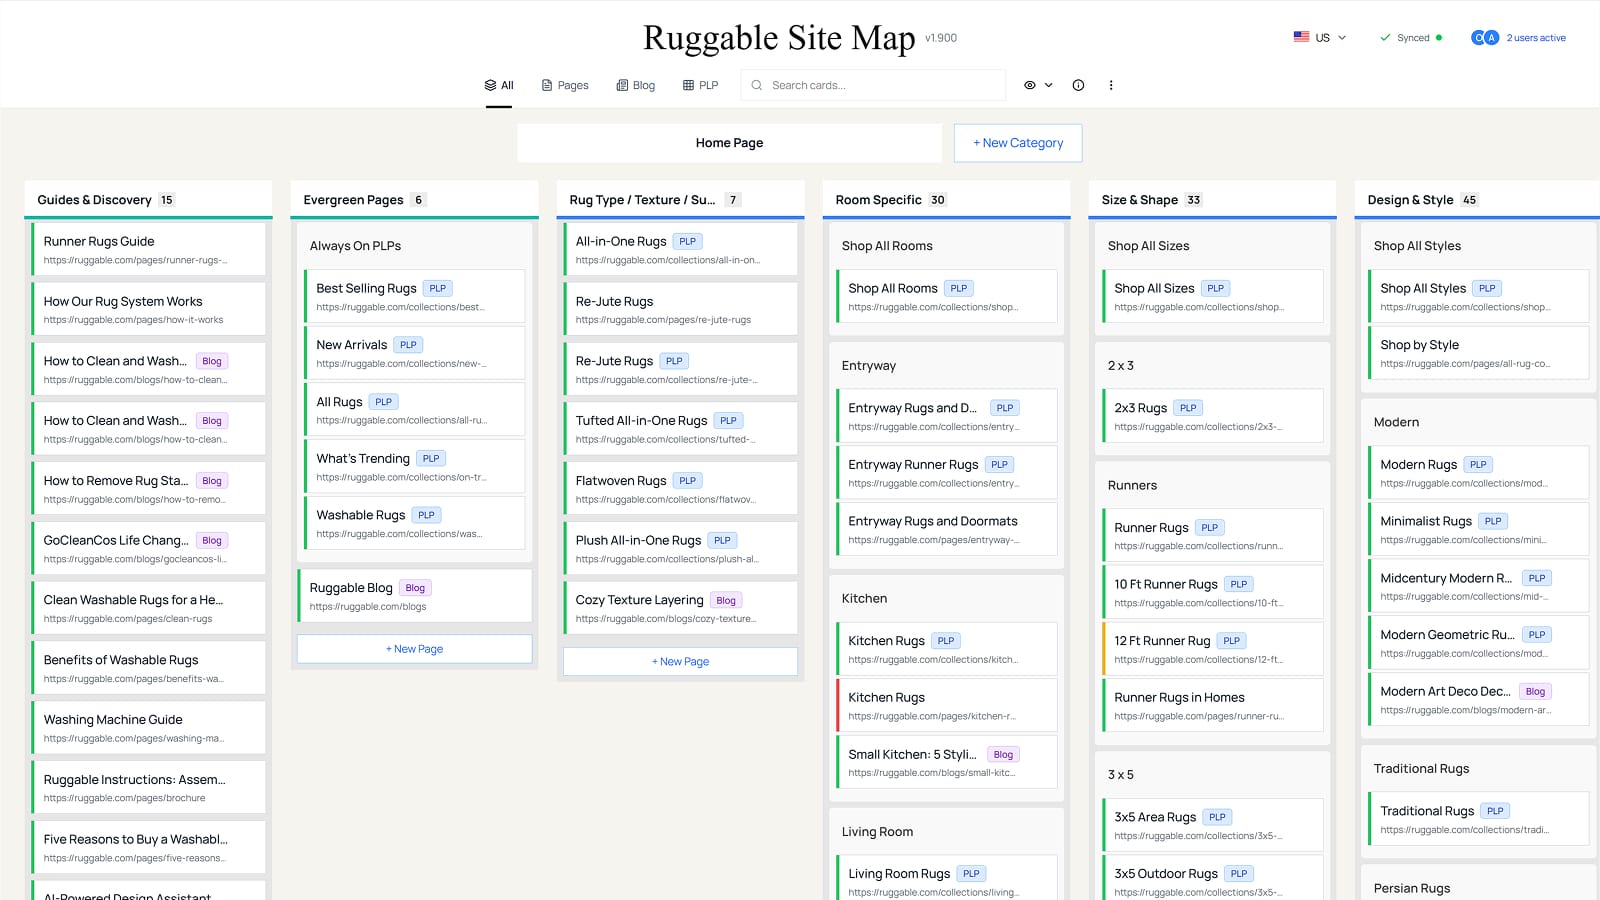Open the Size & Shape column header

pyautogui.click(x=1212, y=199)
